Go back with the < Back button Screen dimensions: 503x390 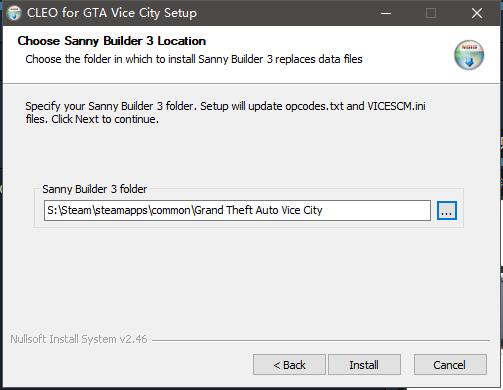(289, 365)
